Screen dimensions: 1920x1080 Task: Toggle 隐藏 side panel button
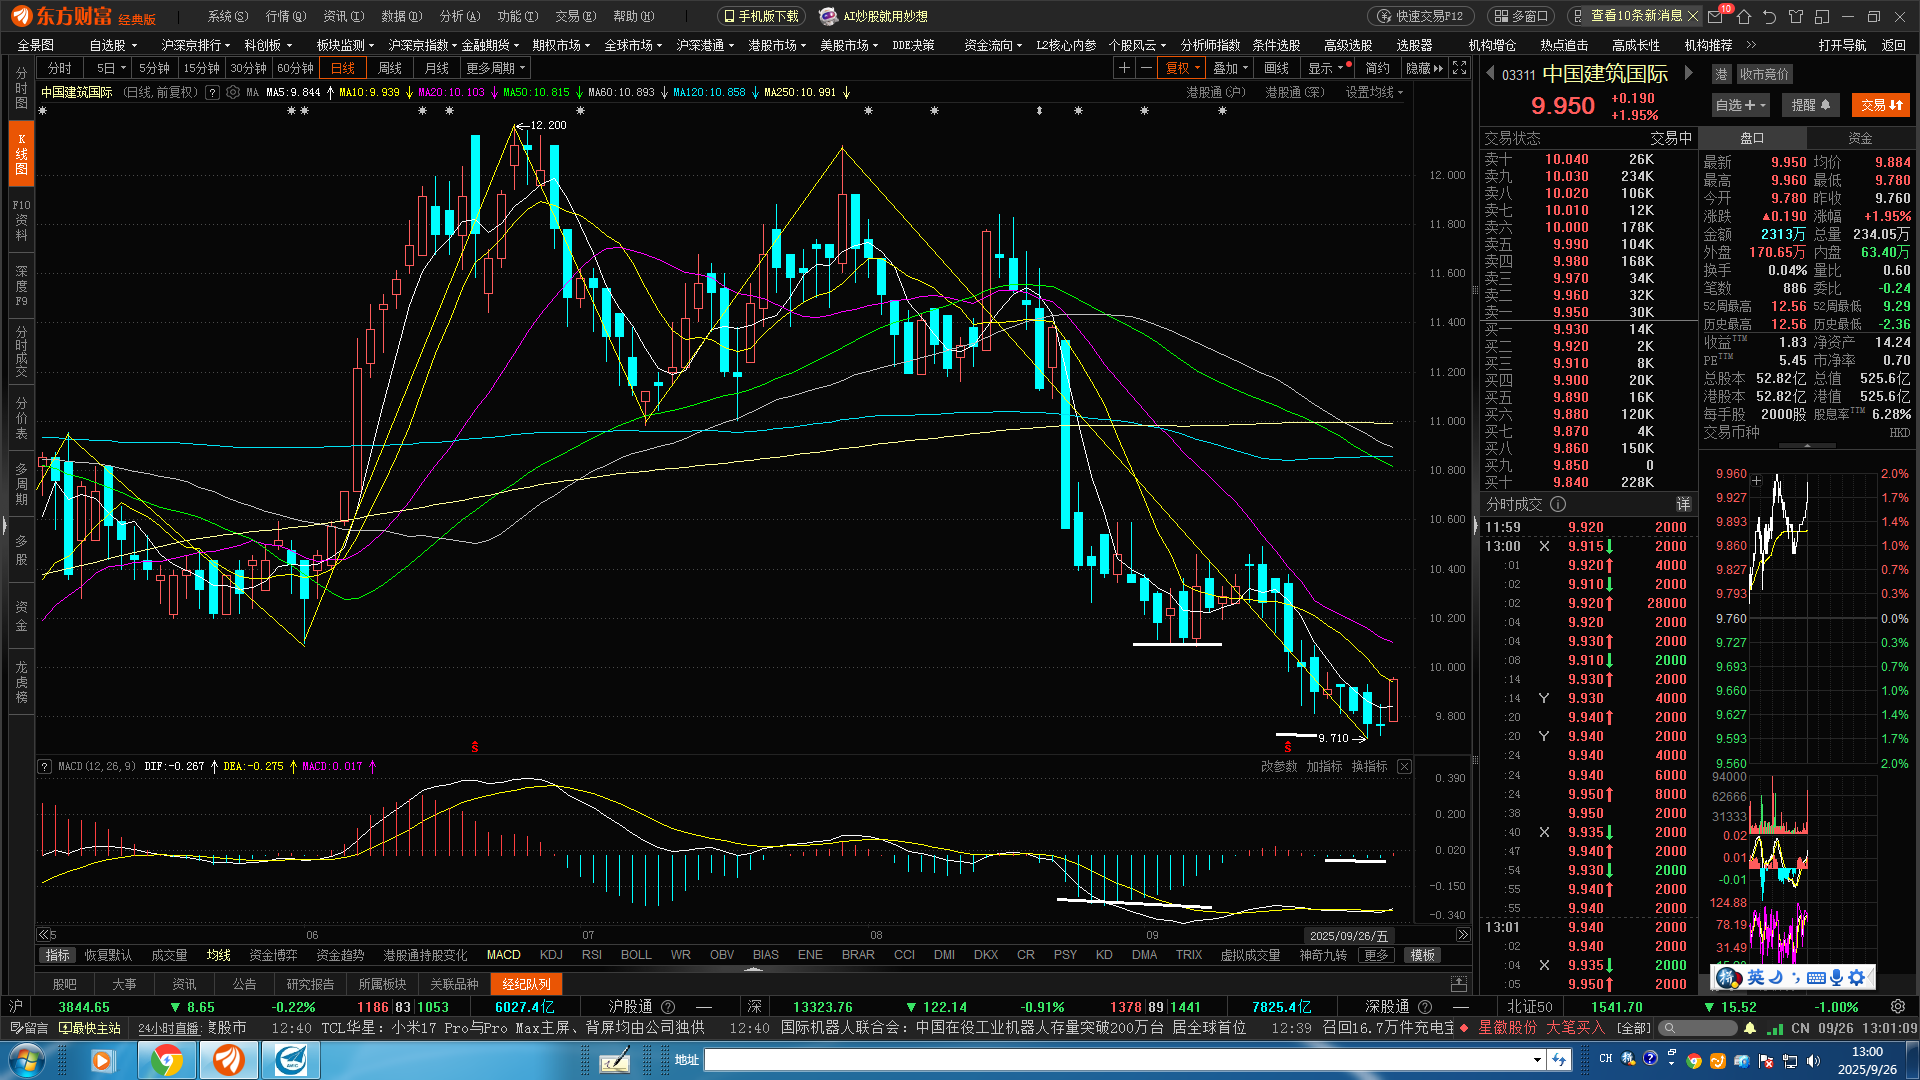click(x=1424, y=68)
